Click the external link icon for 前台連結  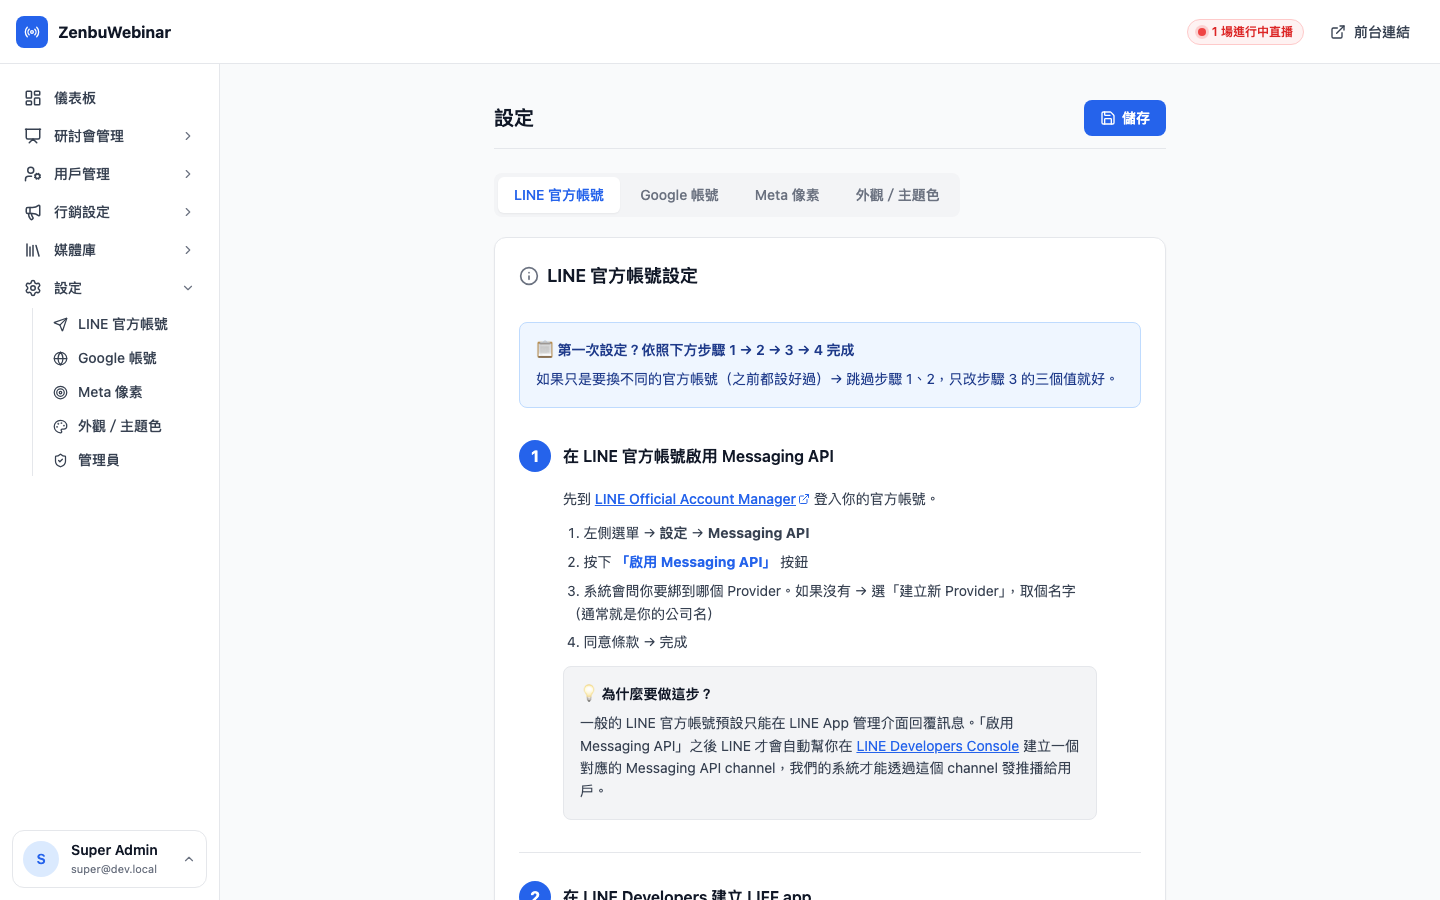pyautogui.click(x=1338, y=32)
